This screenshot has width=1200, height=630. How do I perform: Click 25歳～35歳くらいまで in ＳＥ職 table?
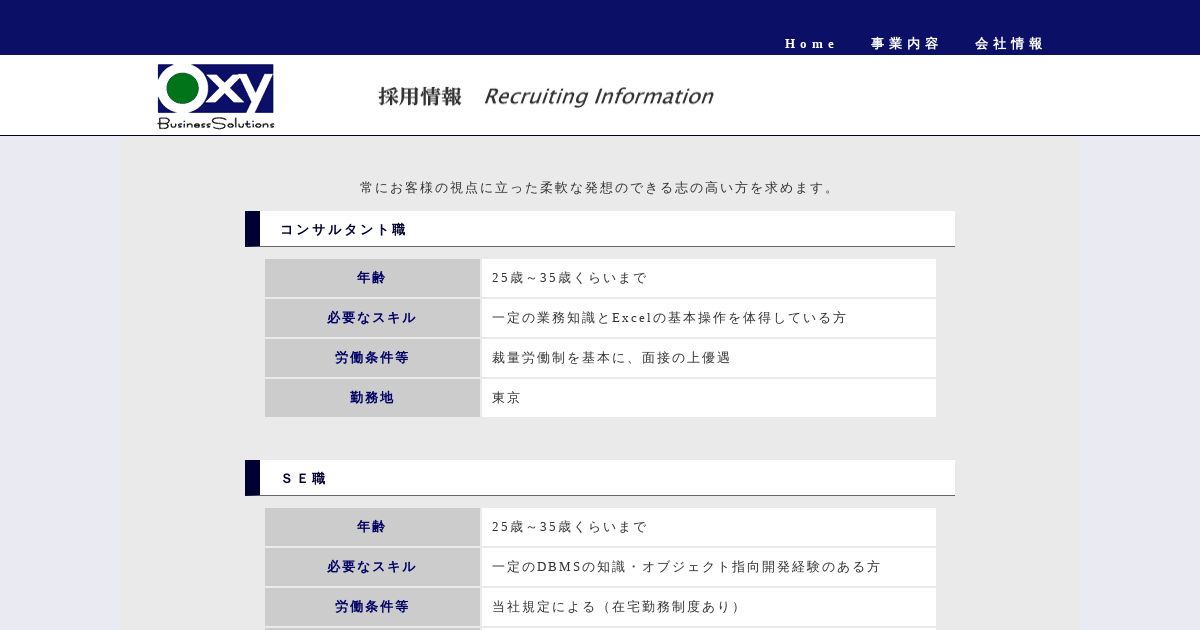(709, 527)
